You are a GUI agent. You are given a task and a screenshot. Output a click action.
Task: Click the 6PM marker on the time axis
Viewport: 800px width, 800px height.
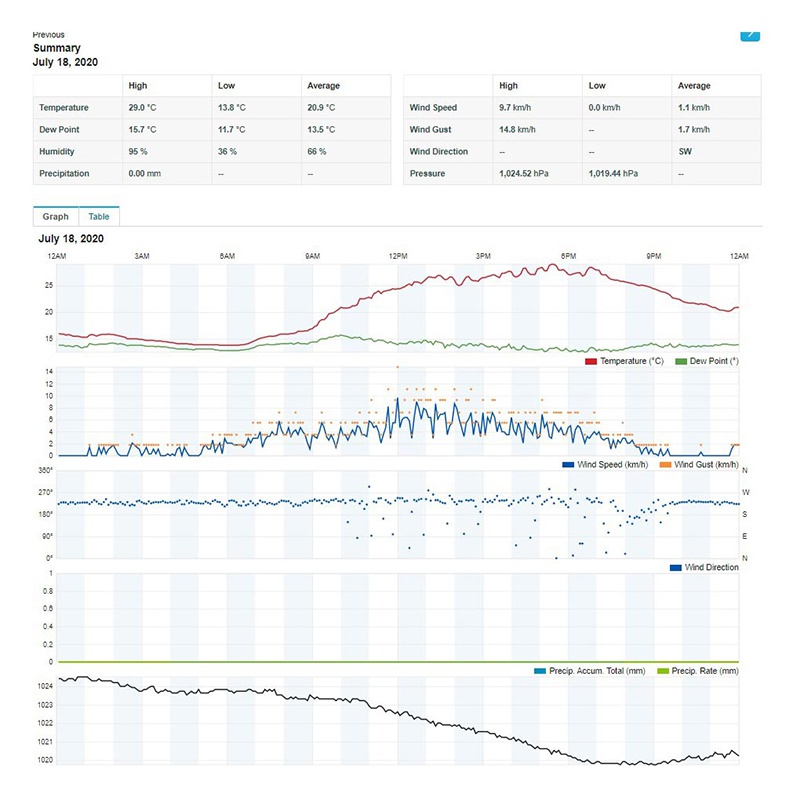(568, 257)
